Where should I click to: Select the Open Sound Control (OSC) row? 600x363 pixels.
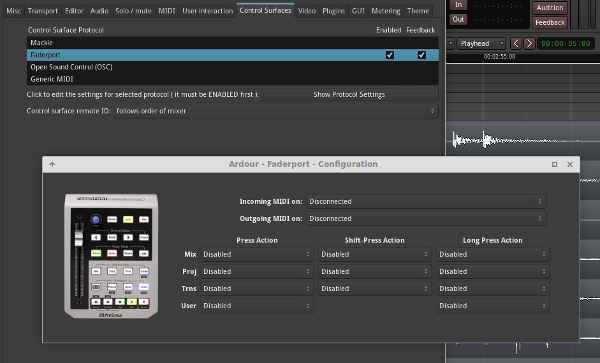click(233, 67)
